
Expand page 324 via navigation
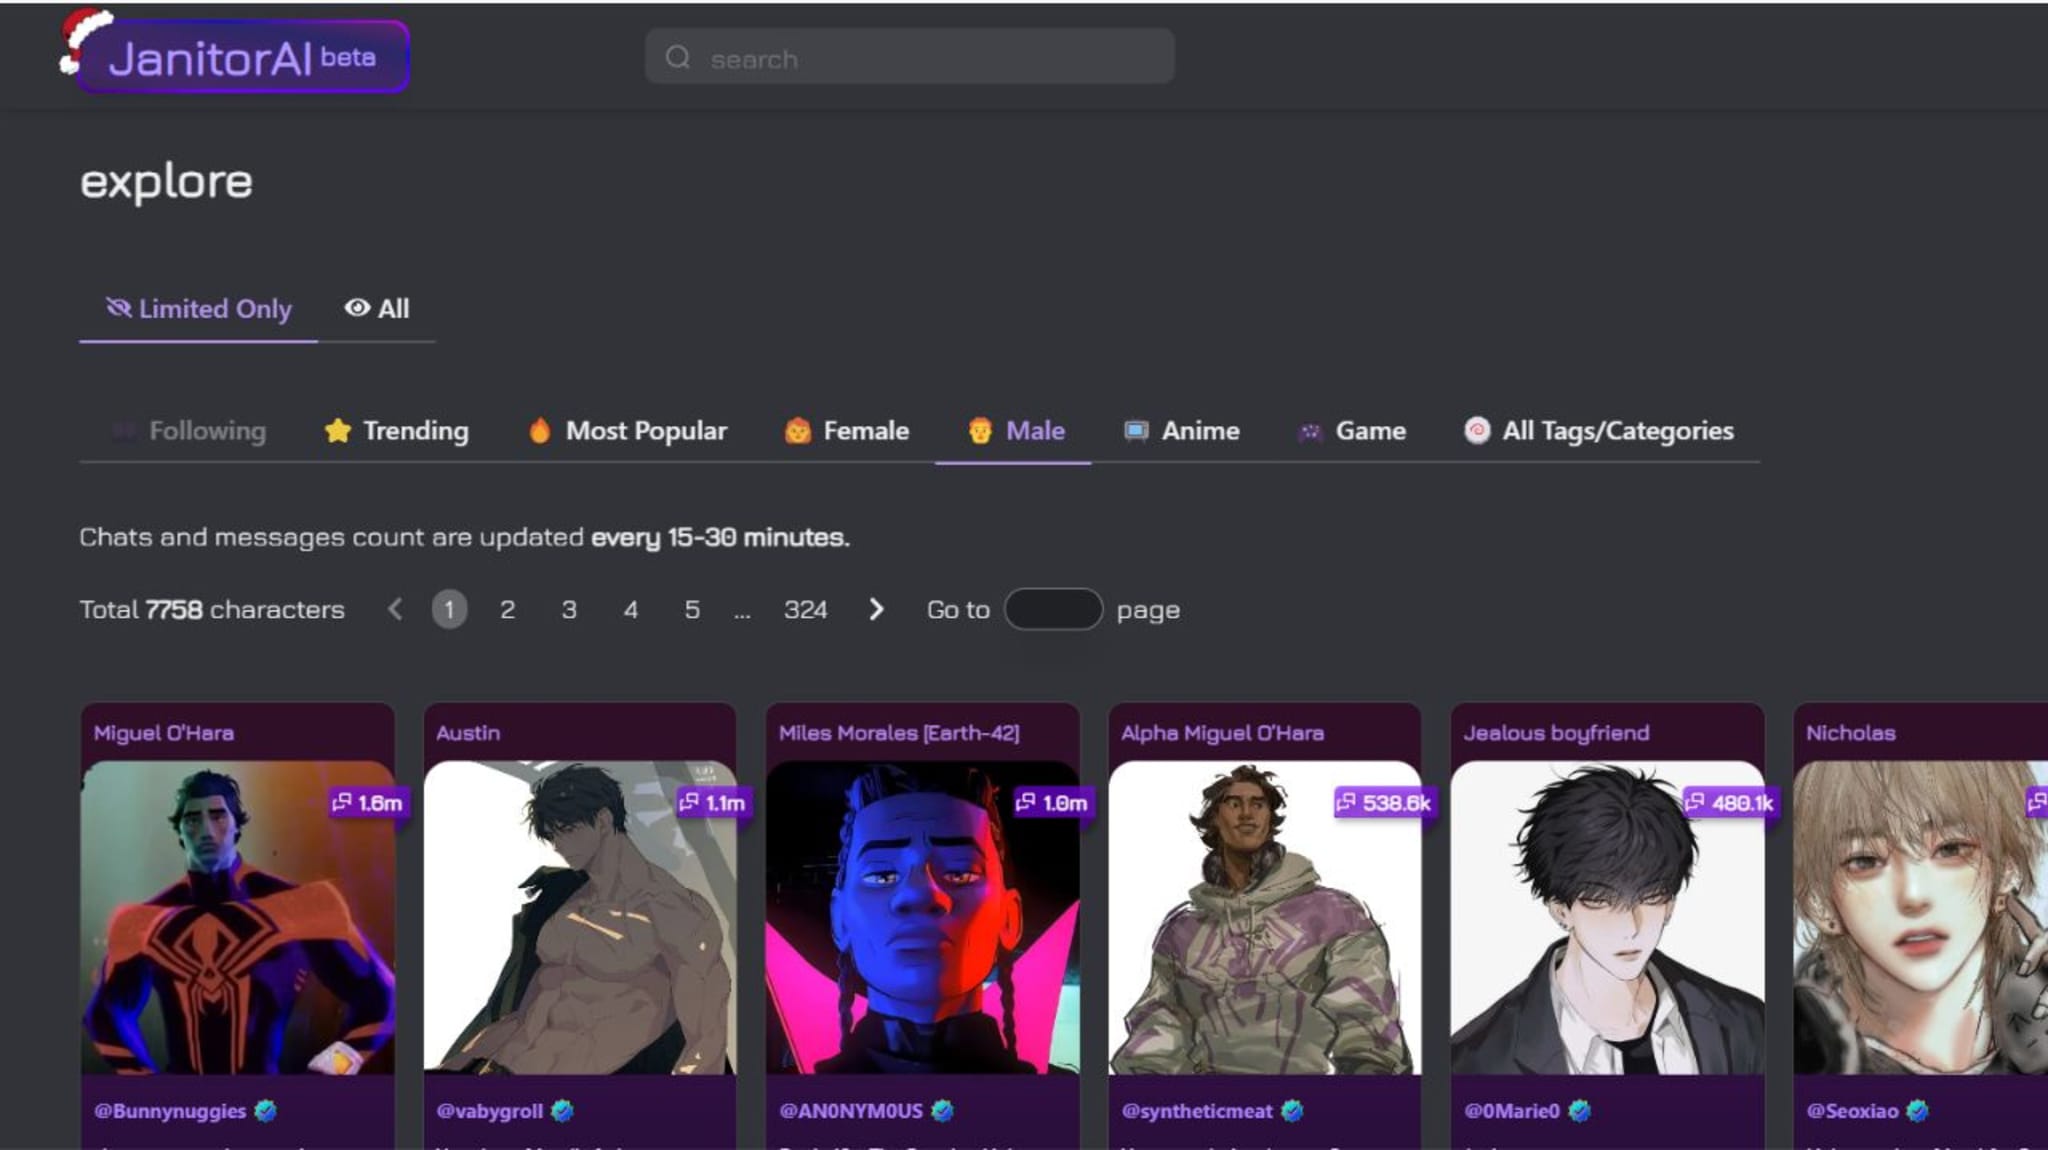(806, 607)
